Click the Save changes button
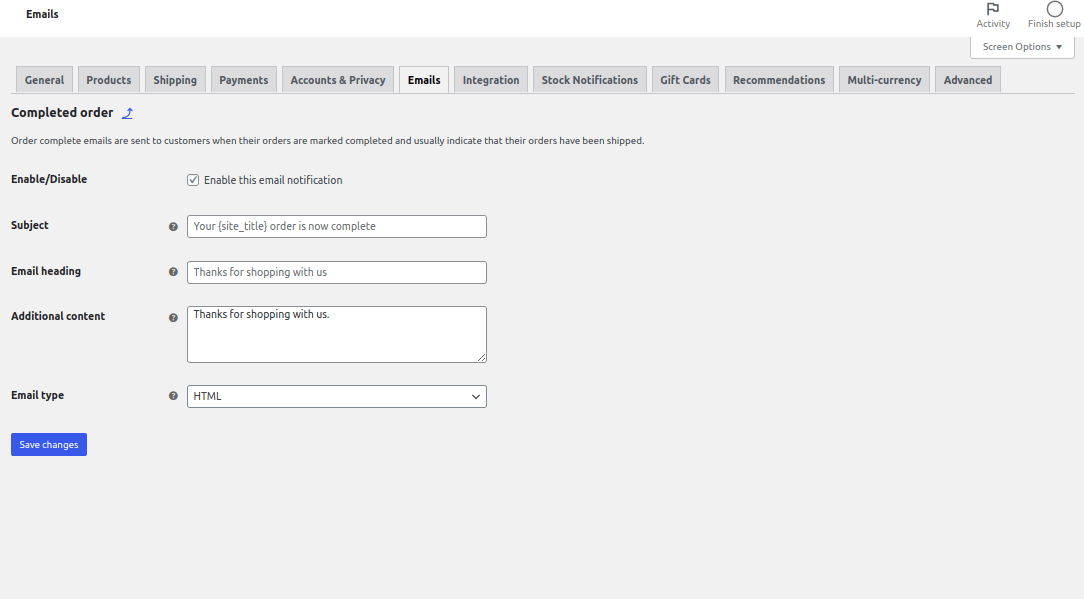Screen dimensions: 1084x599 point(48,444)
